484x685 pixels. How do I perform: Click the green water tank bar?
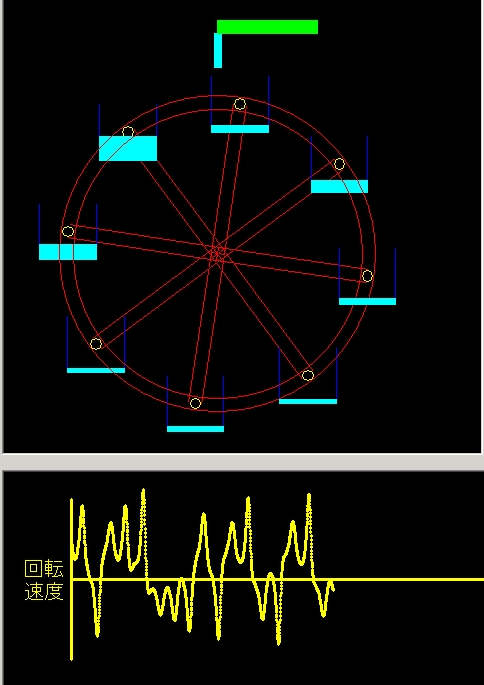pos(267,27)
